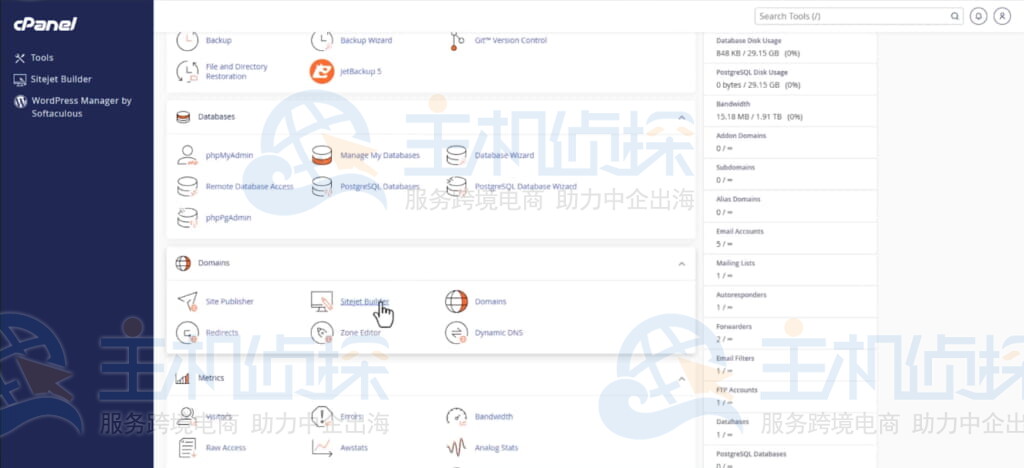Click the Manage My Databases link
This screenshot has width=1024, height=468.
click(x=380, y=155)
